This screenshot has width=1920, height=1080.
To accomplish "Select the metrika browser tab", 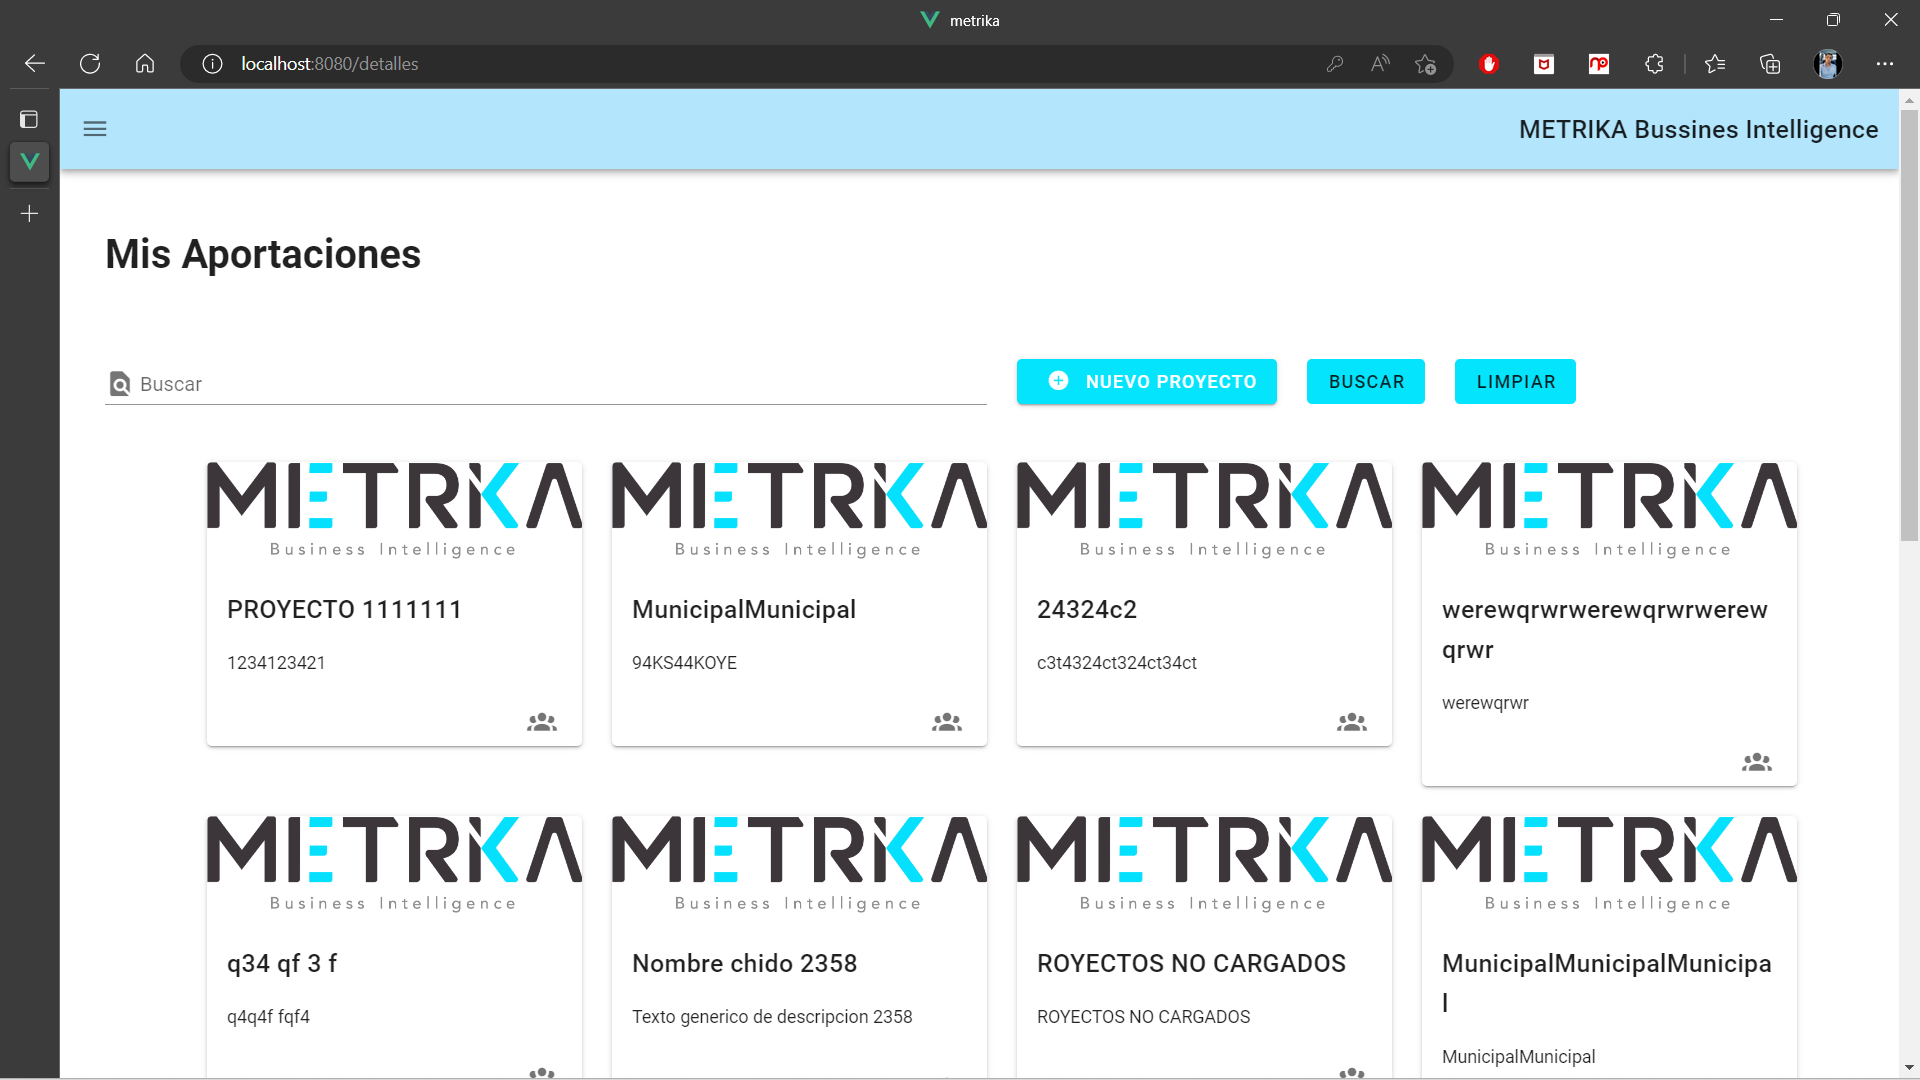I will click(958, 20).
